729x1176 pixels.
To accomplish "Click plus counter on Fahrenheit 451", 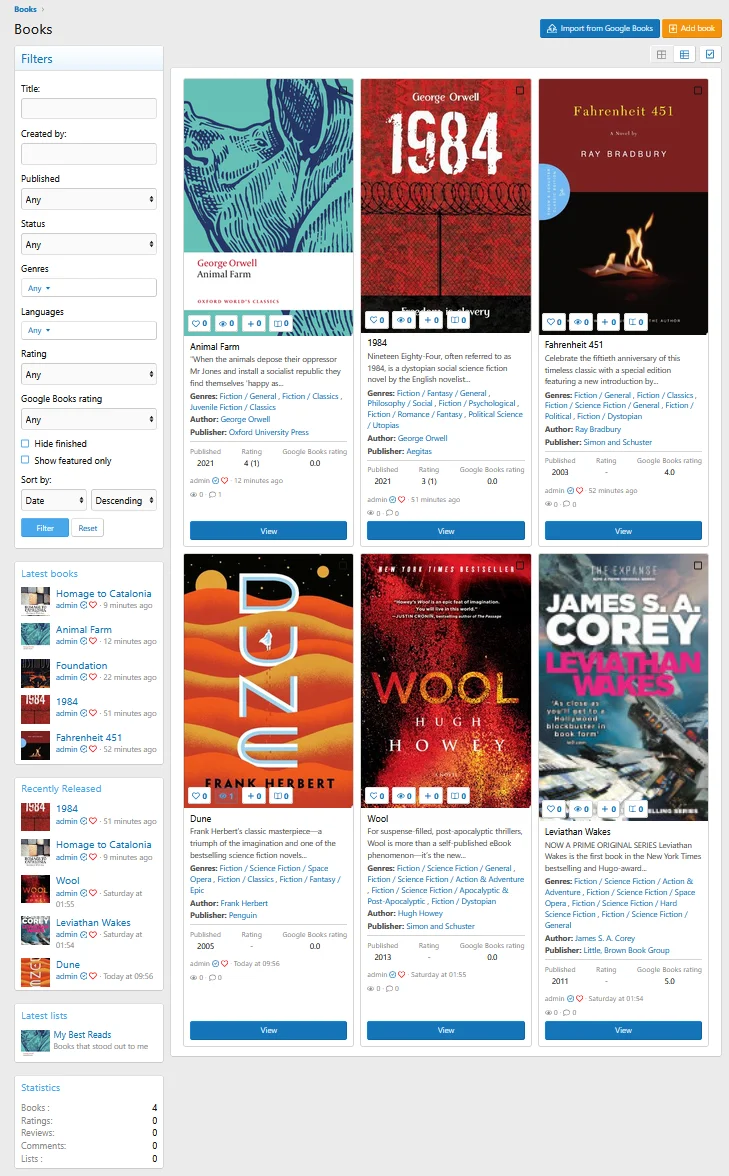I will [609, 322].
